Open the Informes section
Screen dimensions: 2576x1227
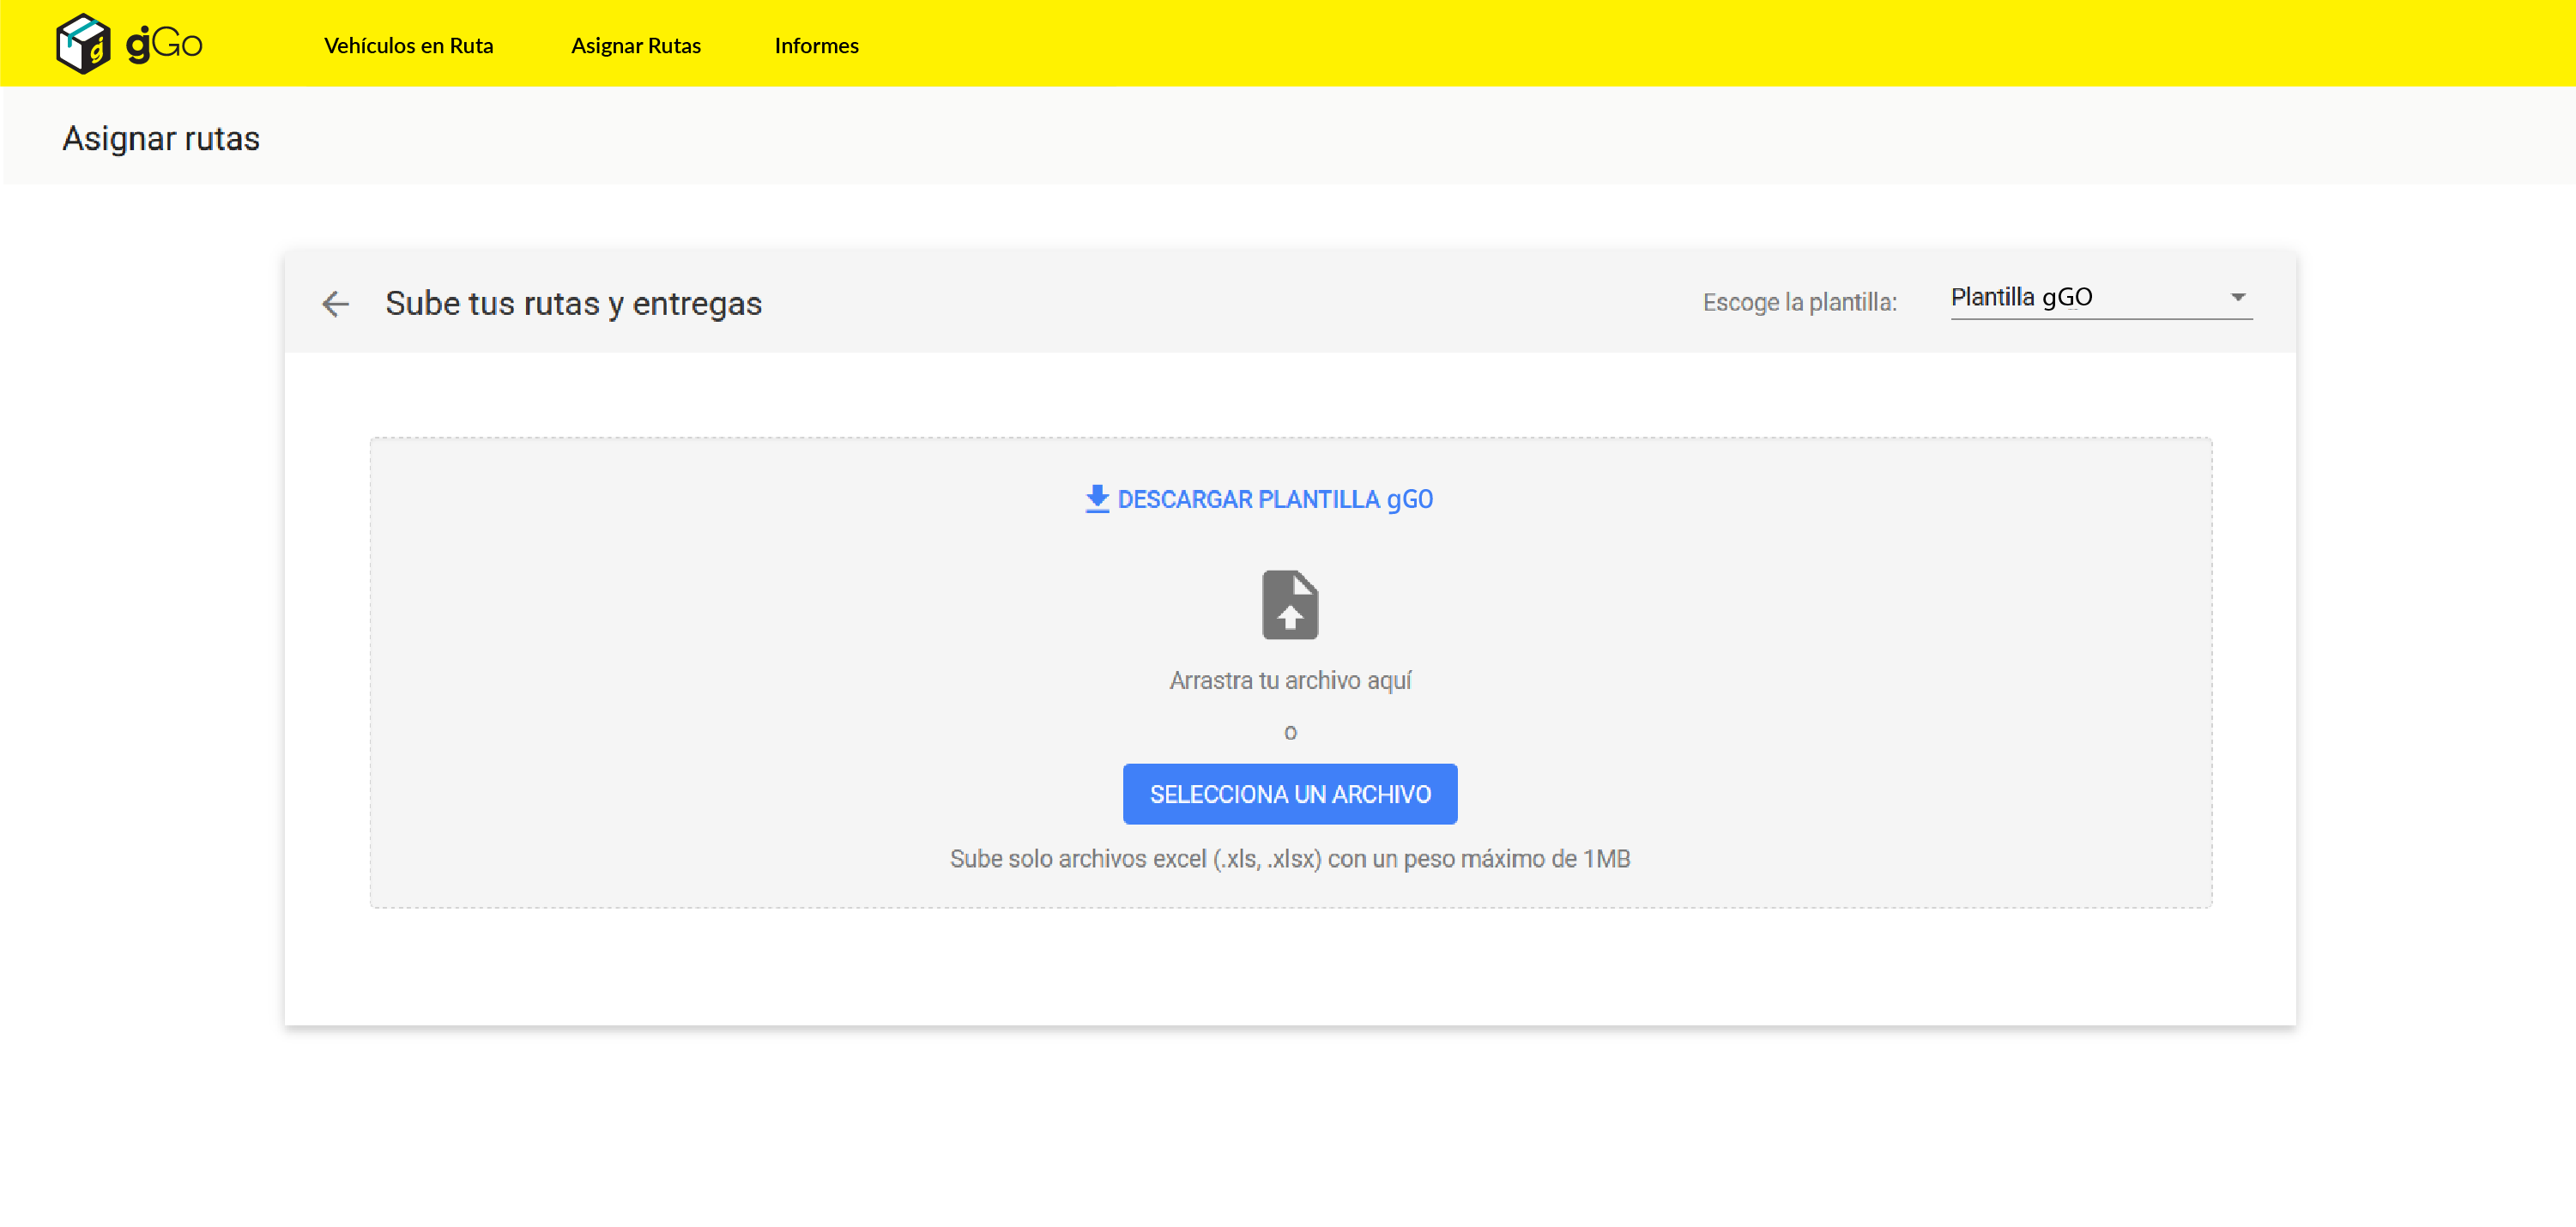817,46
